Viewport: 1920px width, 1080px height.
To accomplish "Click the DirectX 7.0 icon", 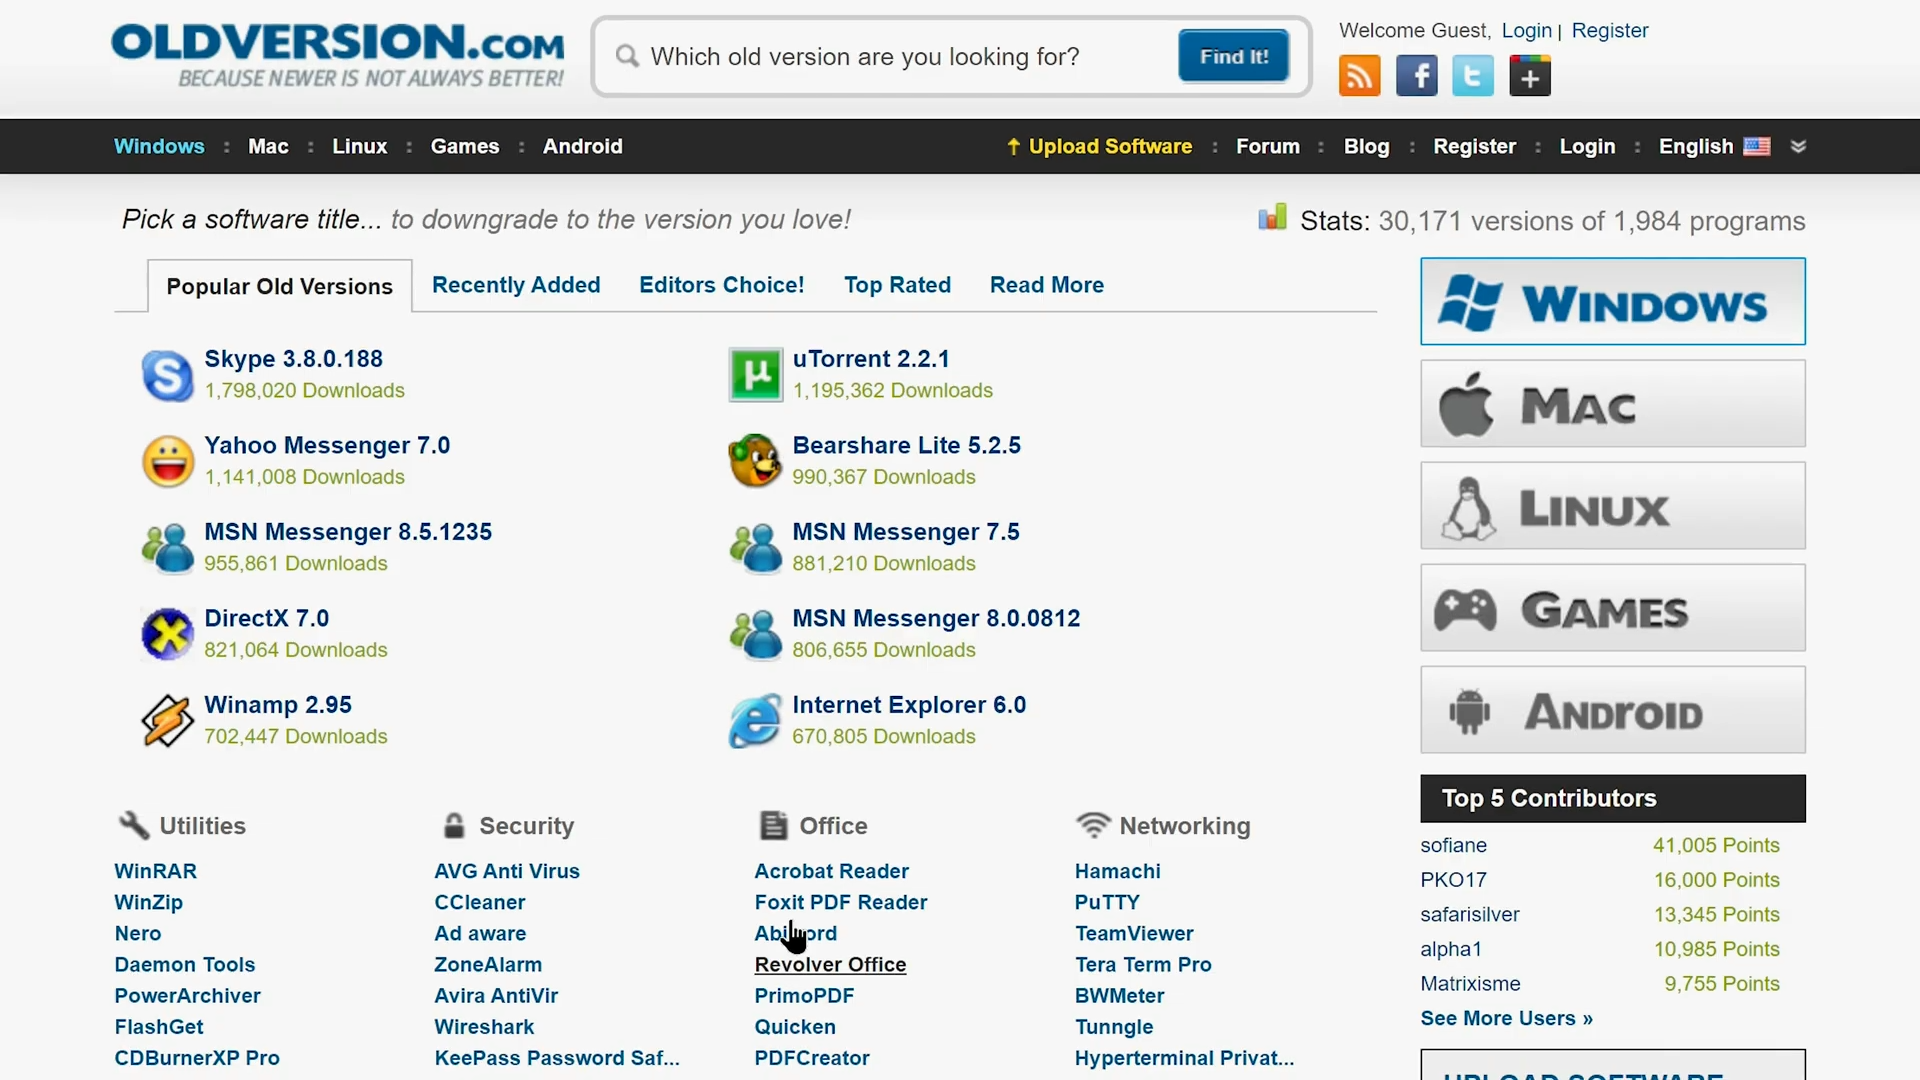I will click(x=167, y=634).
